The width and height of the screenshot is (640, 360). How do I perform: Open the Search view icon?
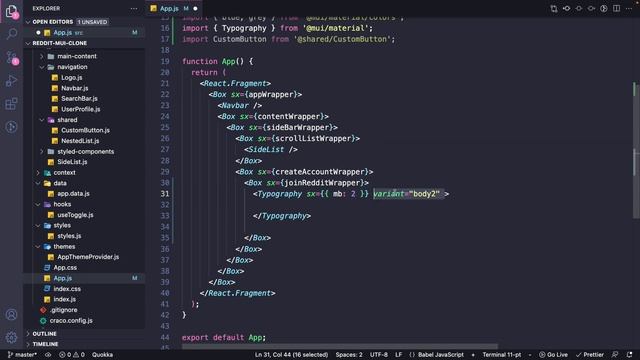[x=11, y=33]
